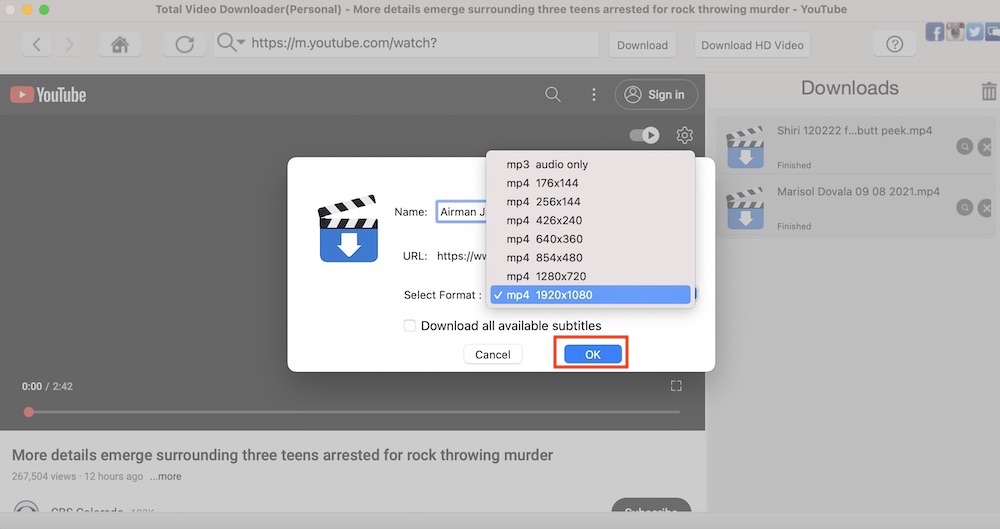Image resolution: width=1000 pixels, height=529 pixels.
Task: Open the Facebook share icon
Action: click(x=934, y=32)
